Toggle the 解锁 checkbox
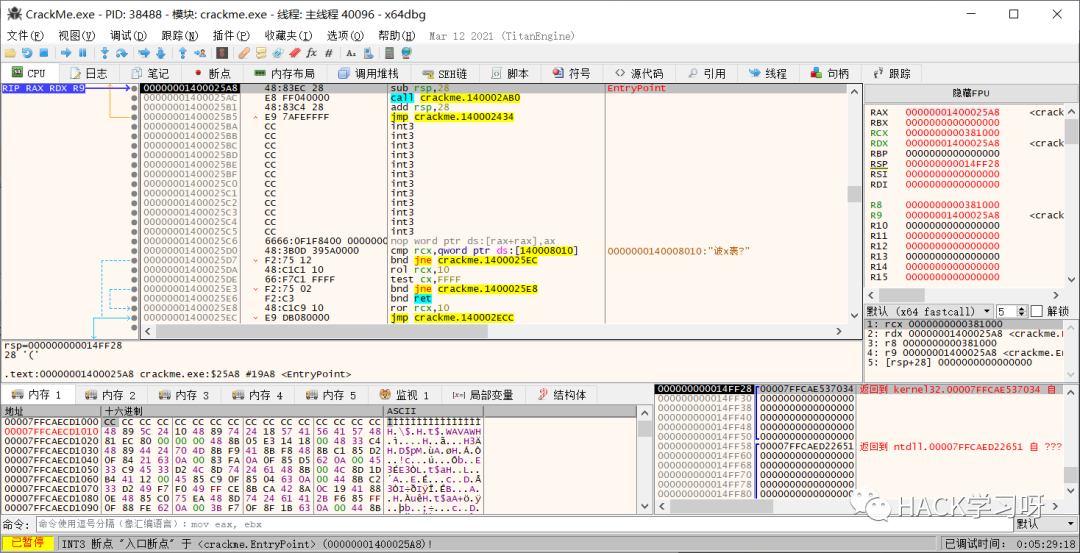 coord(1036,311)
